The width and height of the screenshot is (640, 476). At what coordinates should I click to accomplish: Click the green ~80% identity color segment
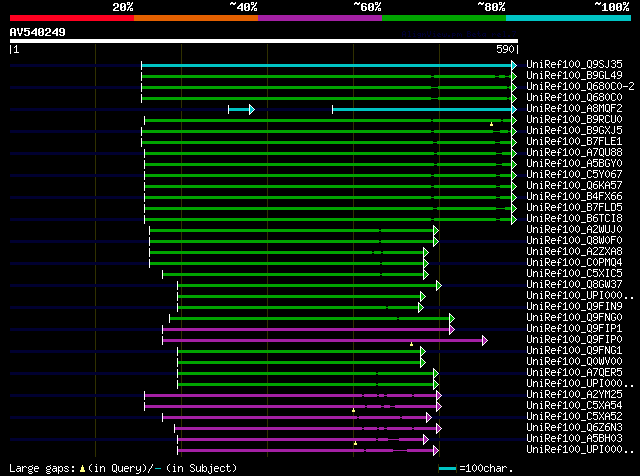tap(444, 18)
